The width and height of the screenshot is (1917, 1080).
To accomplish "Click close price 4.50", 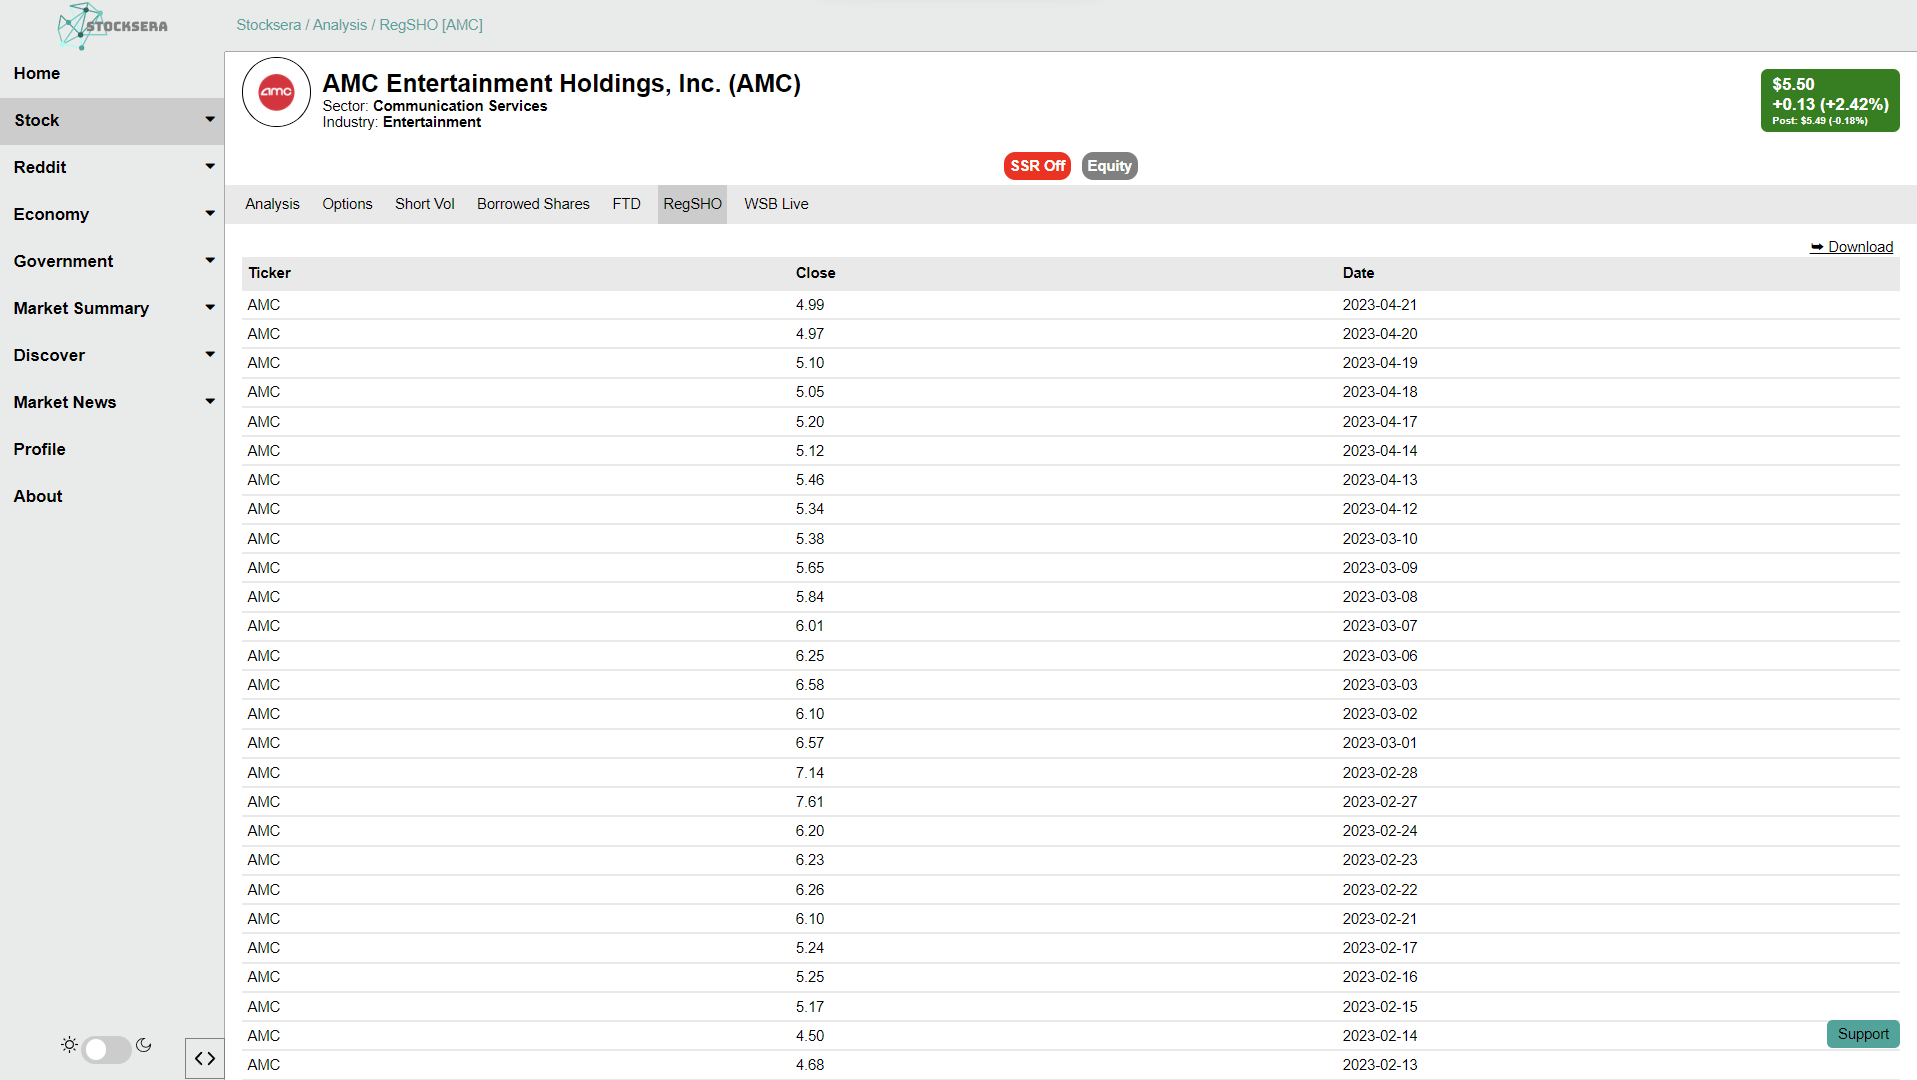I will tap(810, 1036).
